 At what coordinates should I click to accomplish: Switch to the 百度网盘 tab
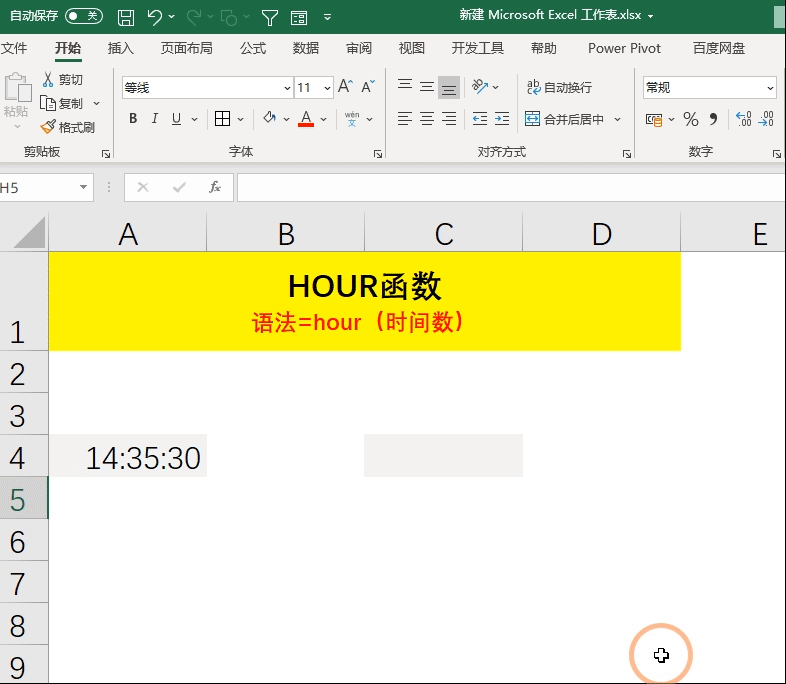(x=719, y=48)
